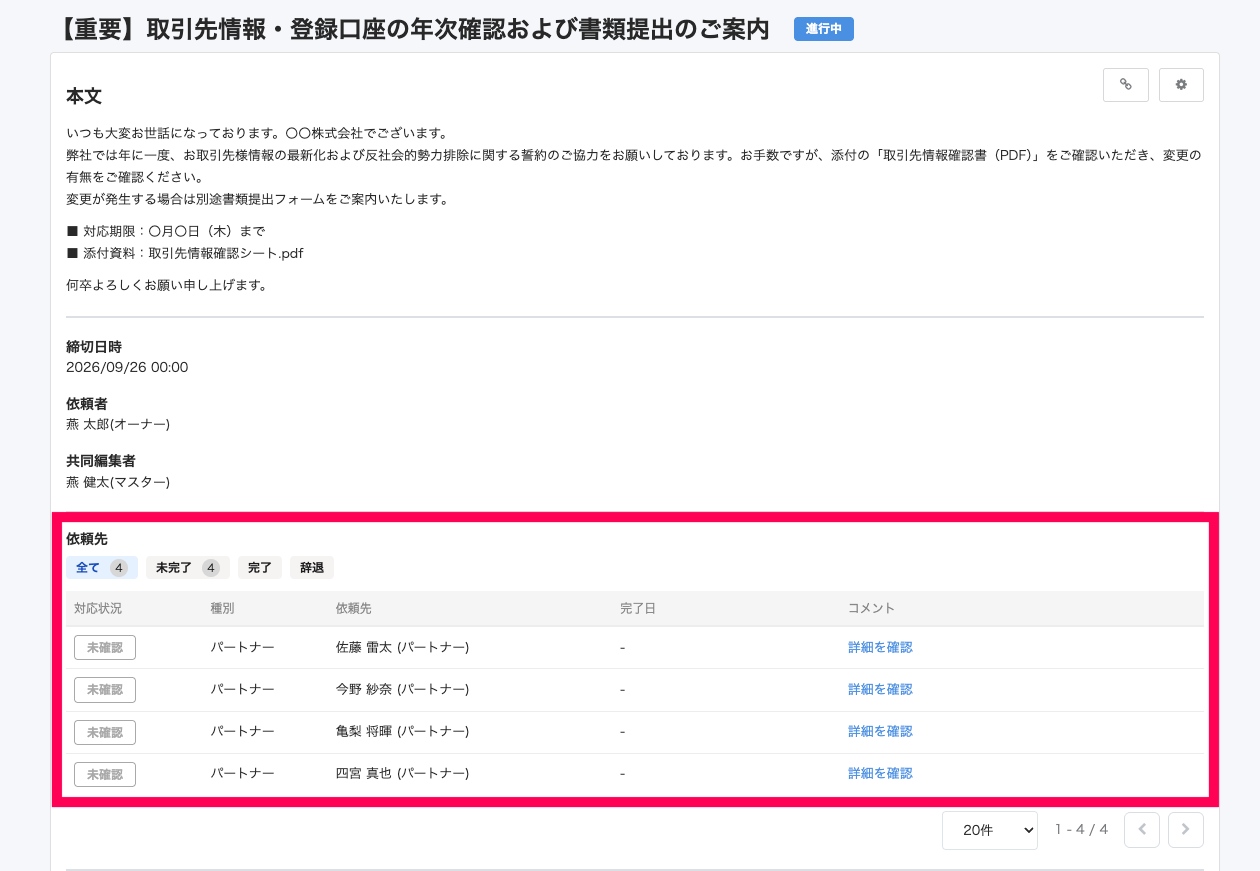Click the 共同編集者 label
This screenshot has width=1260, height=871.
click(101, 461)
